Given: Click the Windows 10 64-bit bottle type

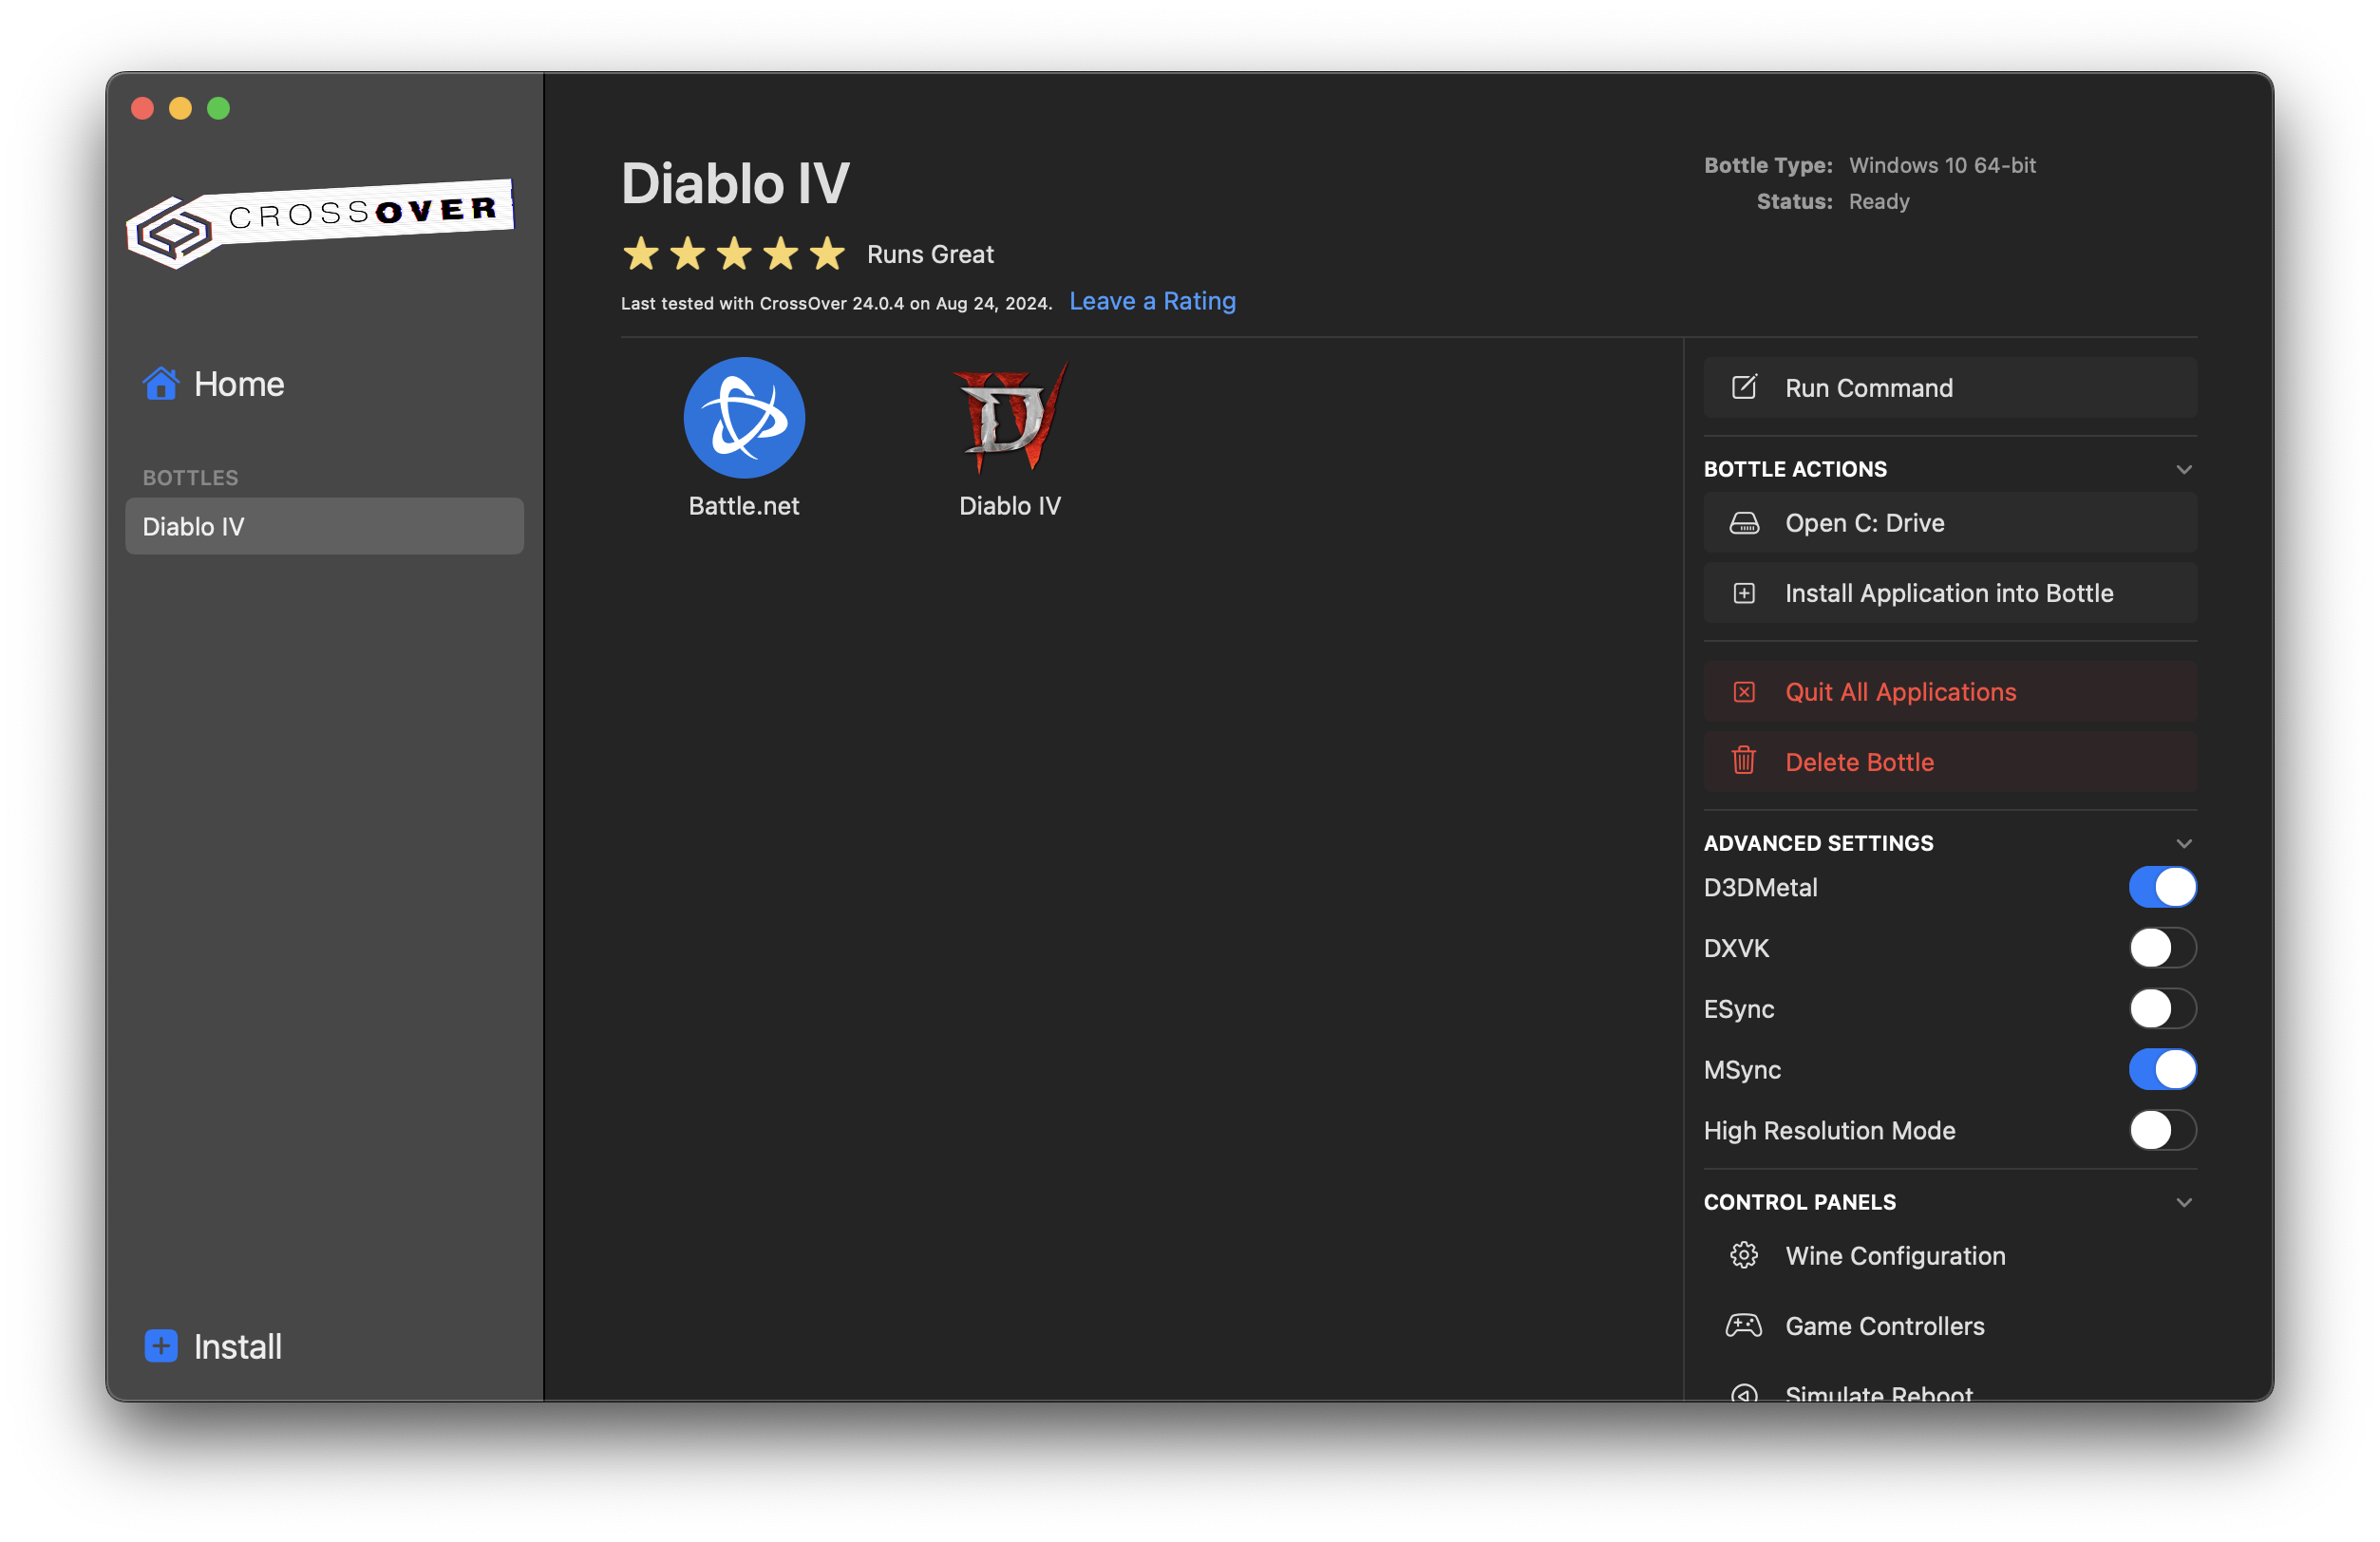Looking at the screenshot, I should (x=1942, y=165).
